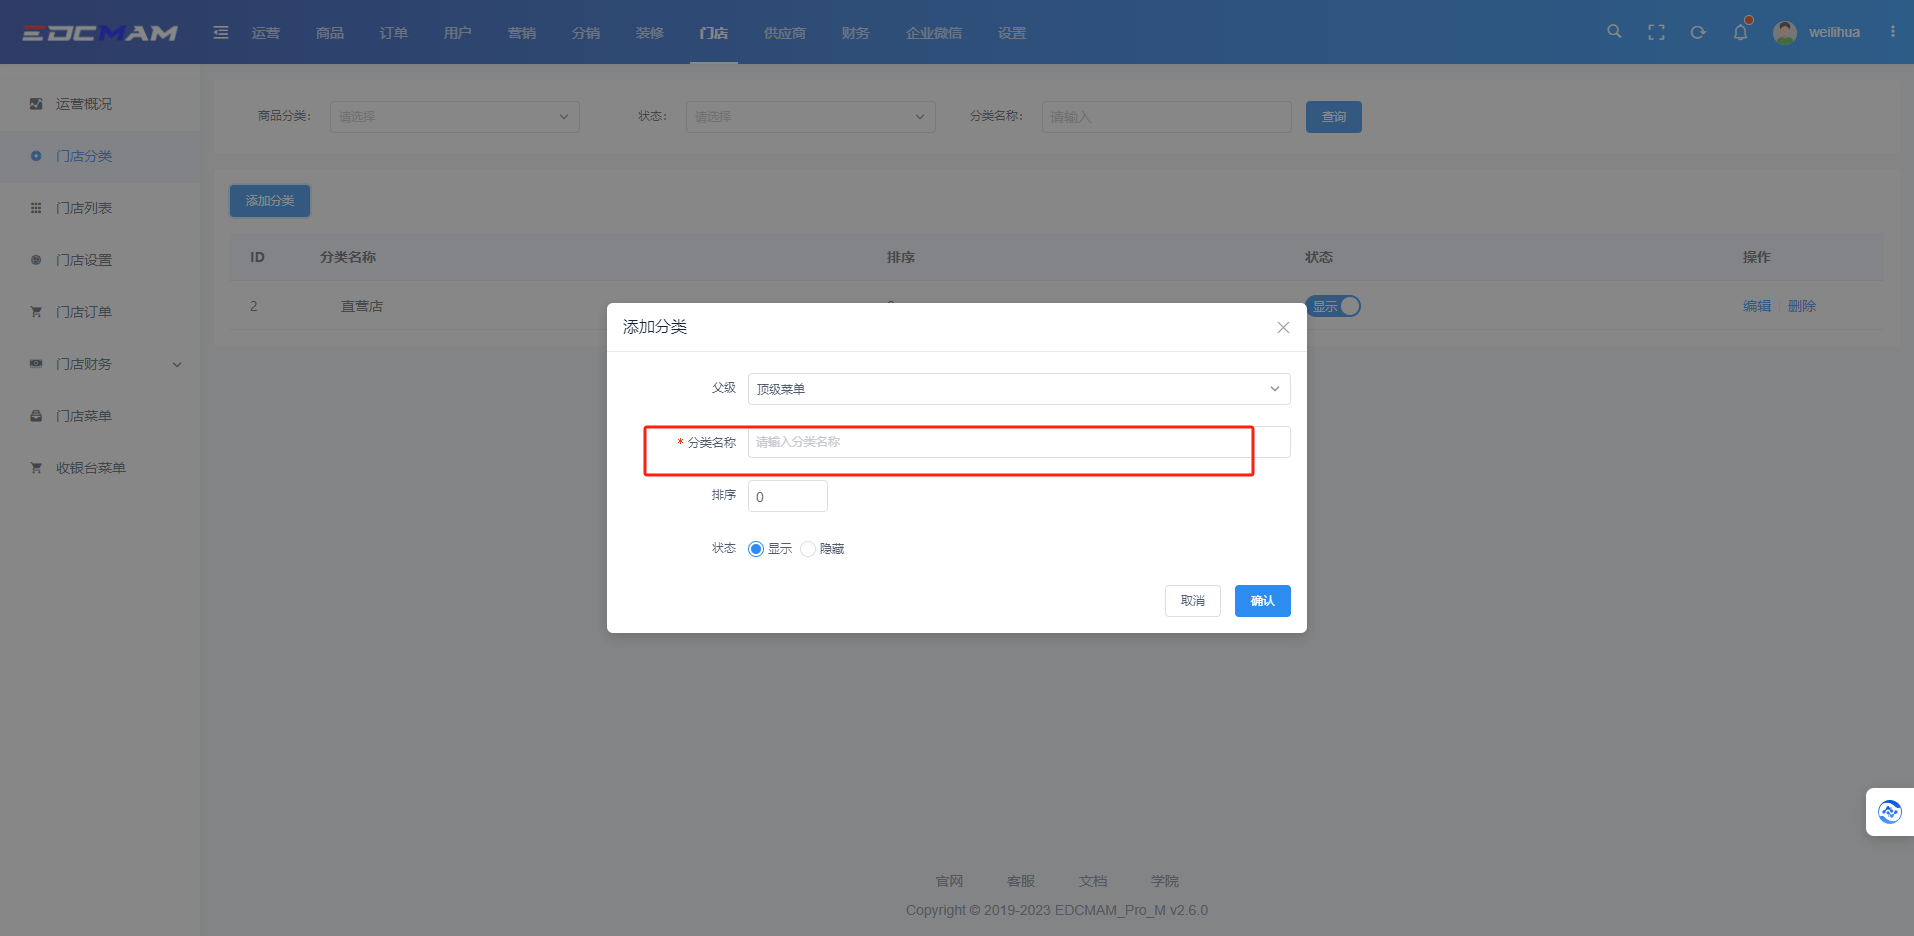Toggle the 显示 status switch for 直营店
Image resolution: width=1914 pixels, height=936 pixels.
pos(1334,306)
